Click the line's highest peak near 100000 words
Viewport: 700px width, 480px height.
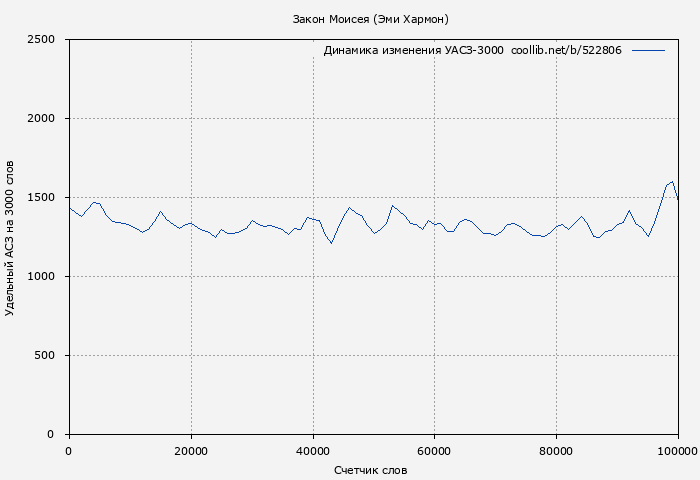tap(672, 181)
